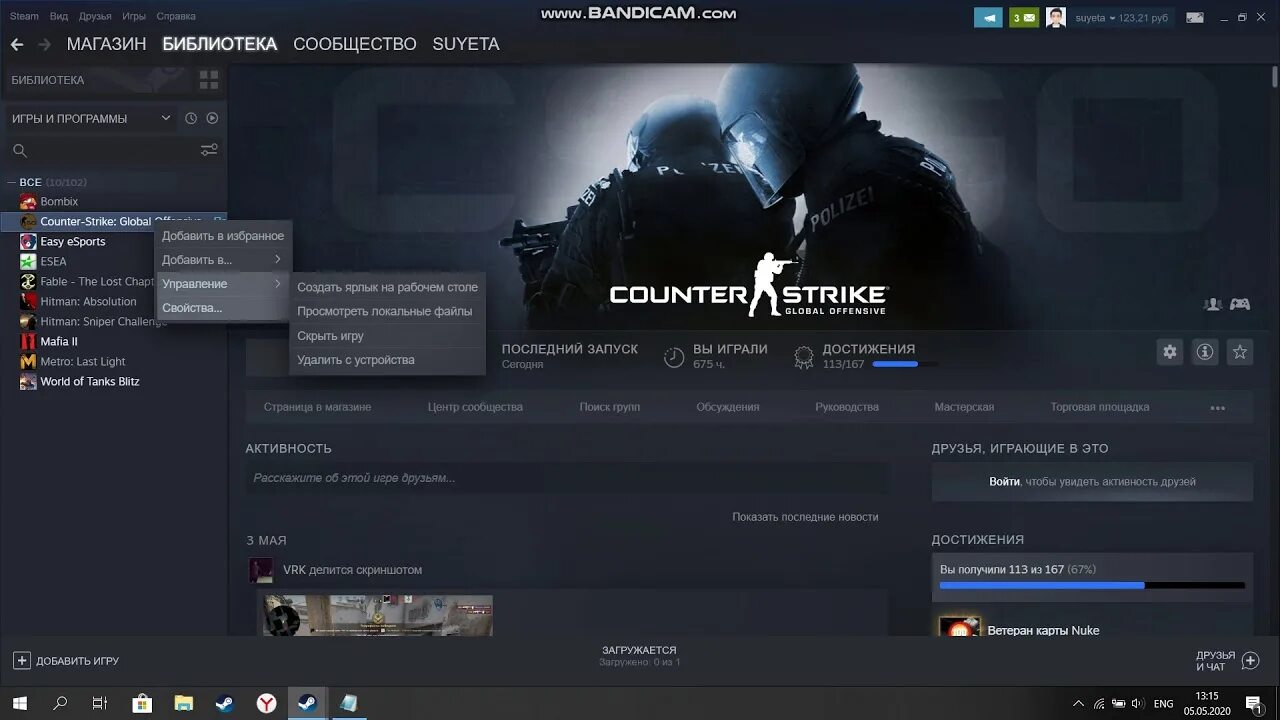Open 'Центр сообщества' link
The height and width of the screenshot is (720, 1280).
click(475, 407)
